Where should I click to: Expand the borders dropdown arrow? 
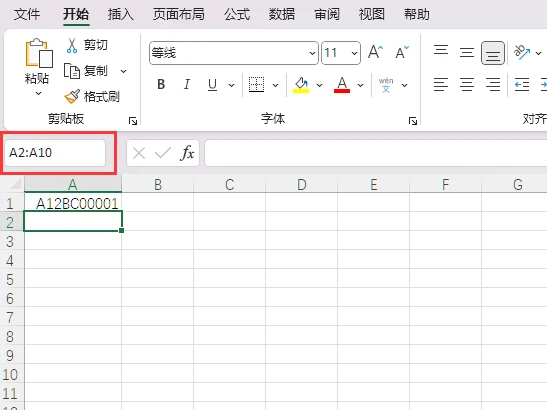(276, 85)
